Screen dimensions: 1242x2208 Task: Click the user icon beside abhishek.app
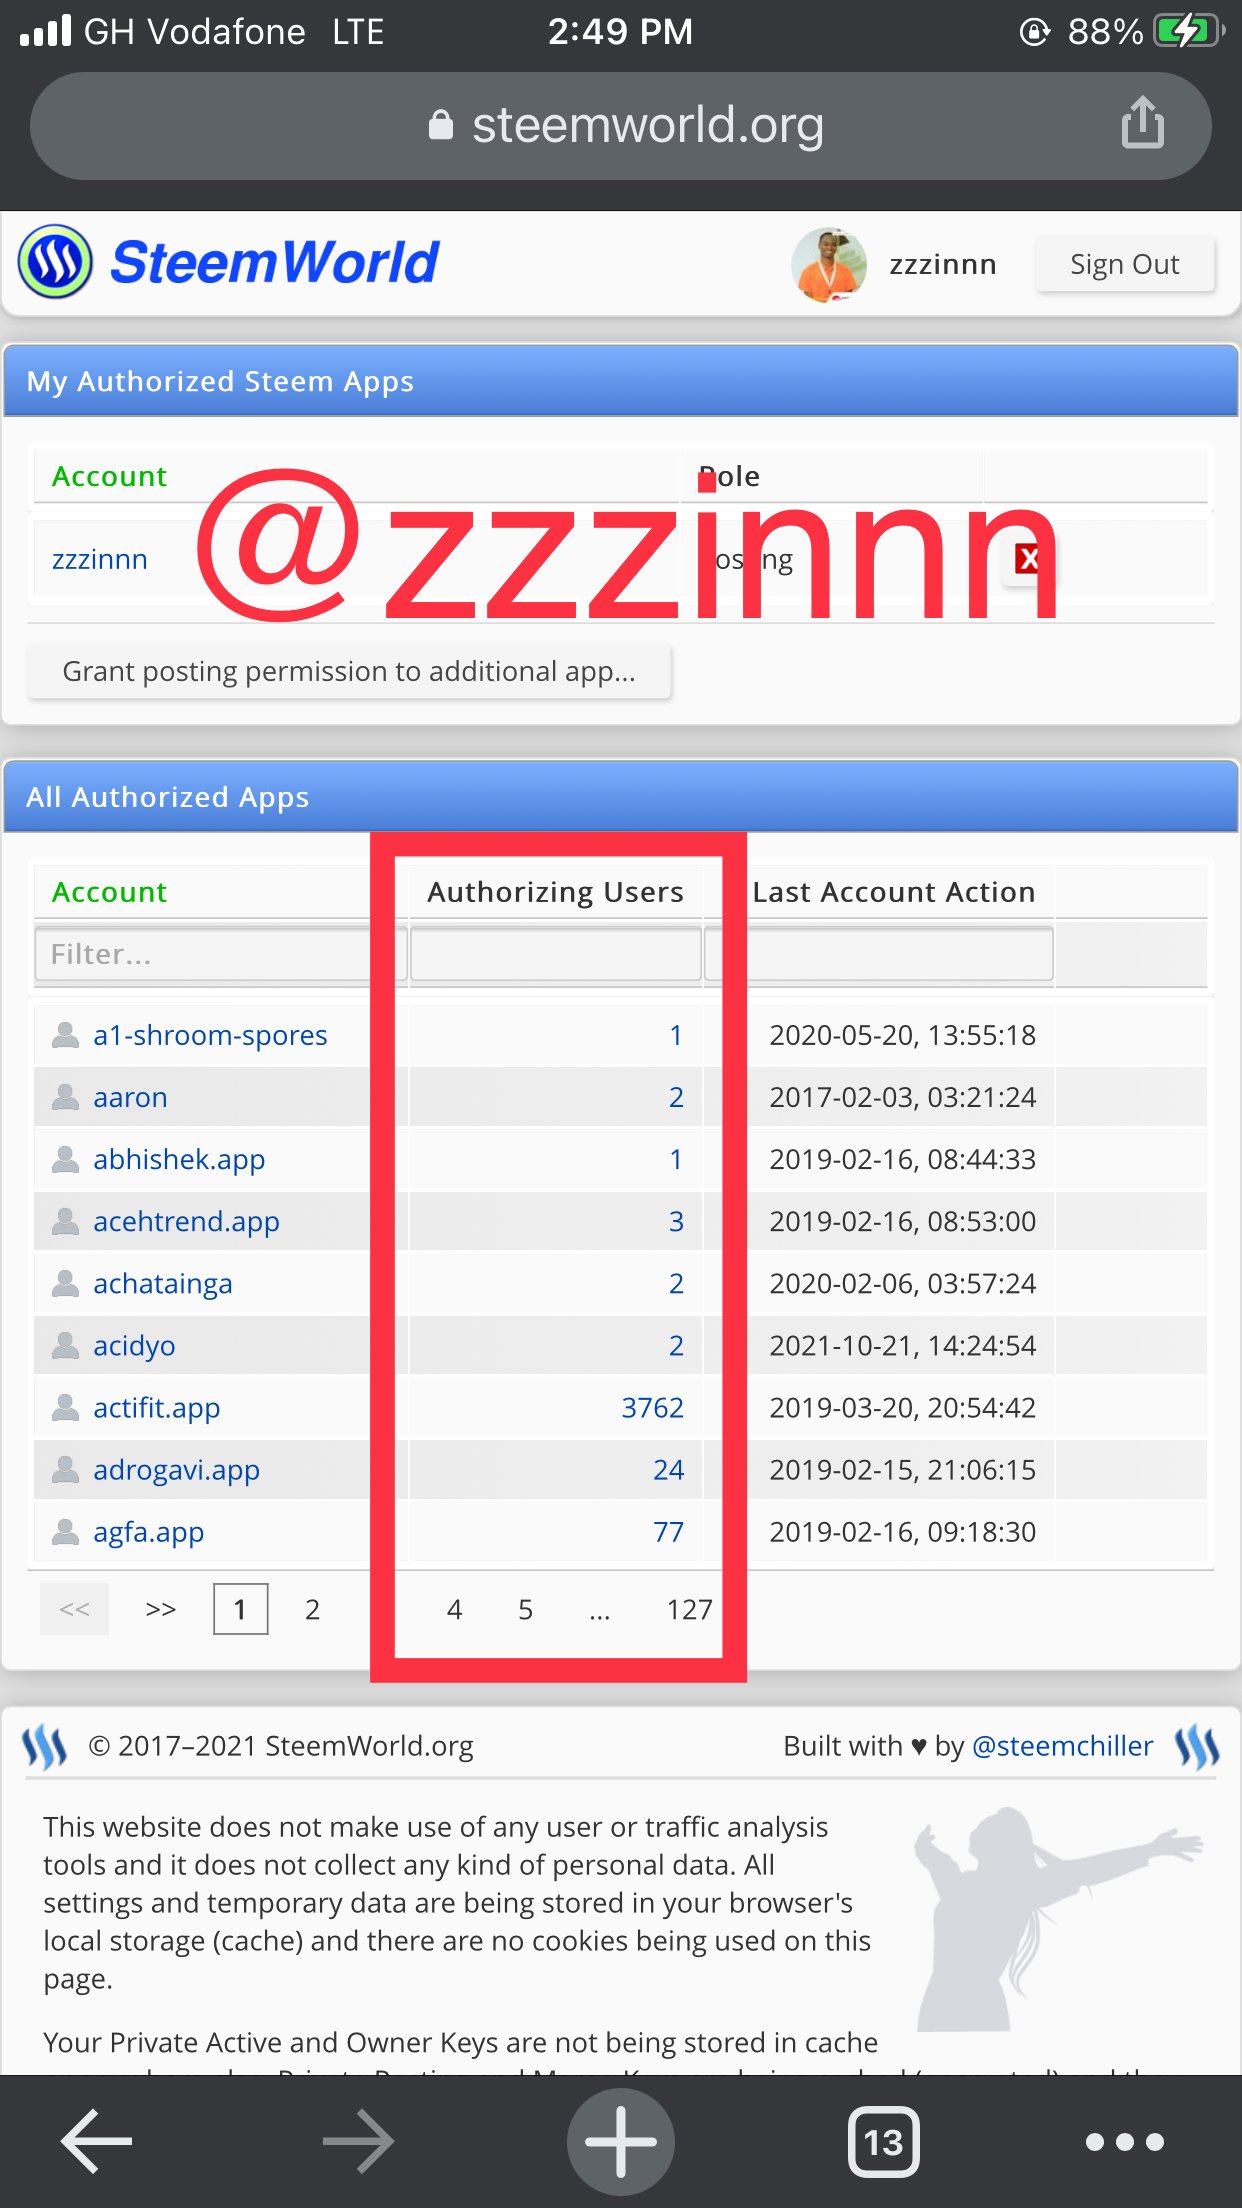pos(65,1159)
